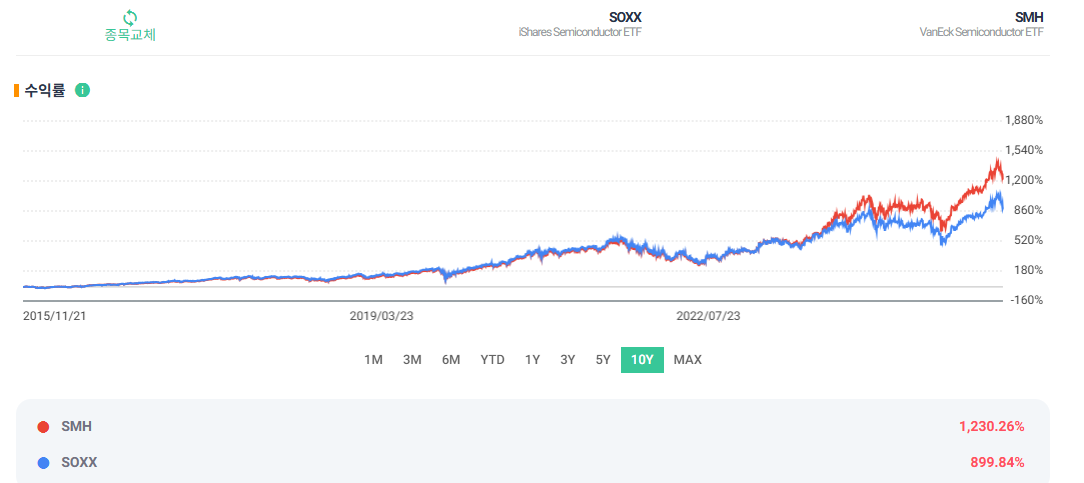The image size is (1084, 483).
Task: Click the red SMH legend dot
Action: click(44, 427)
